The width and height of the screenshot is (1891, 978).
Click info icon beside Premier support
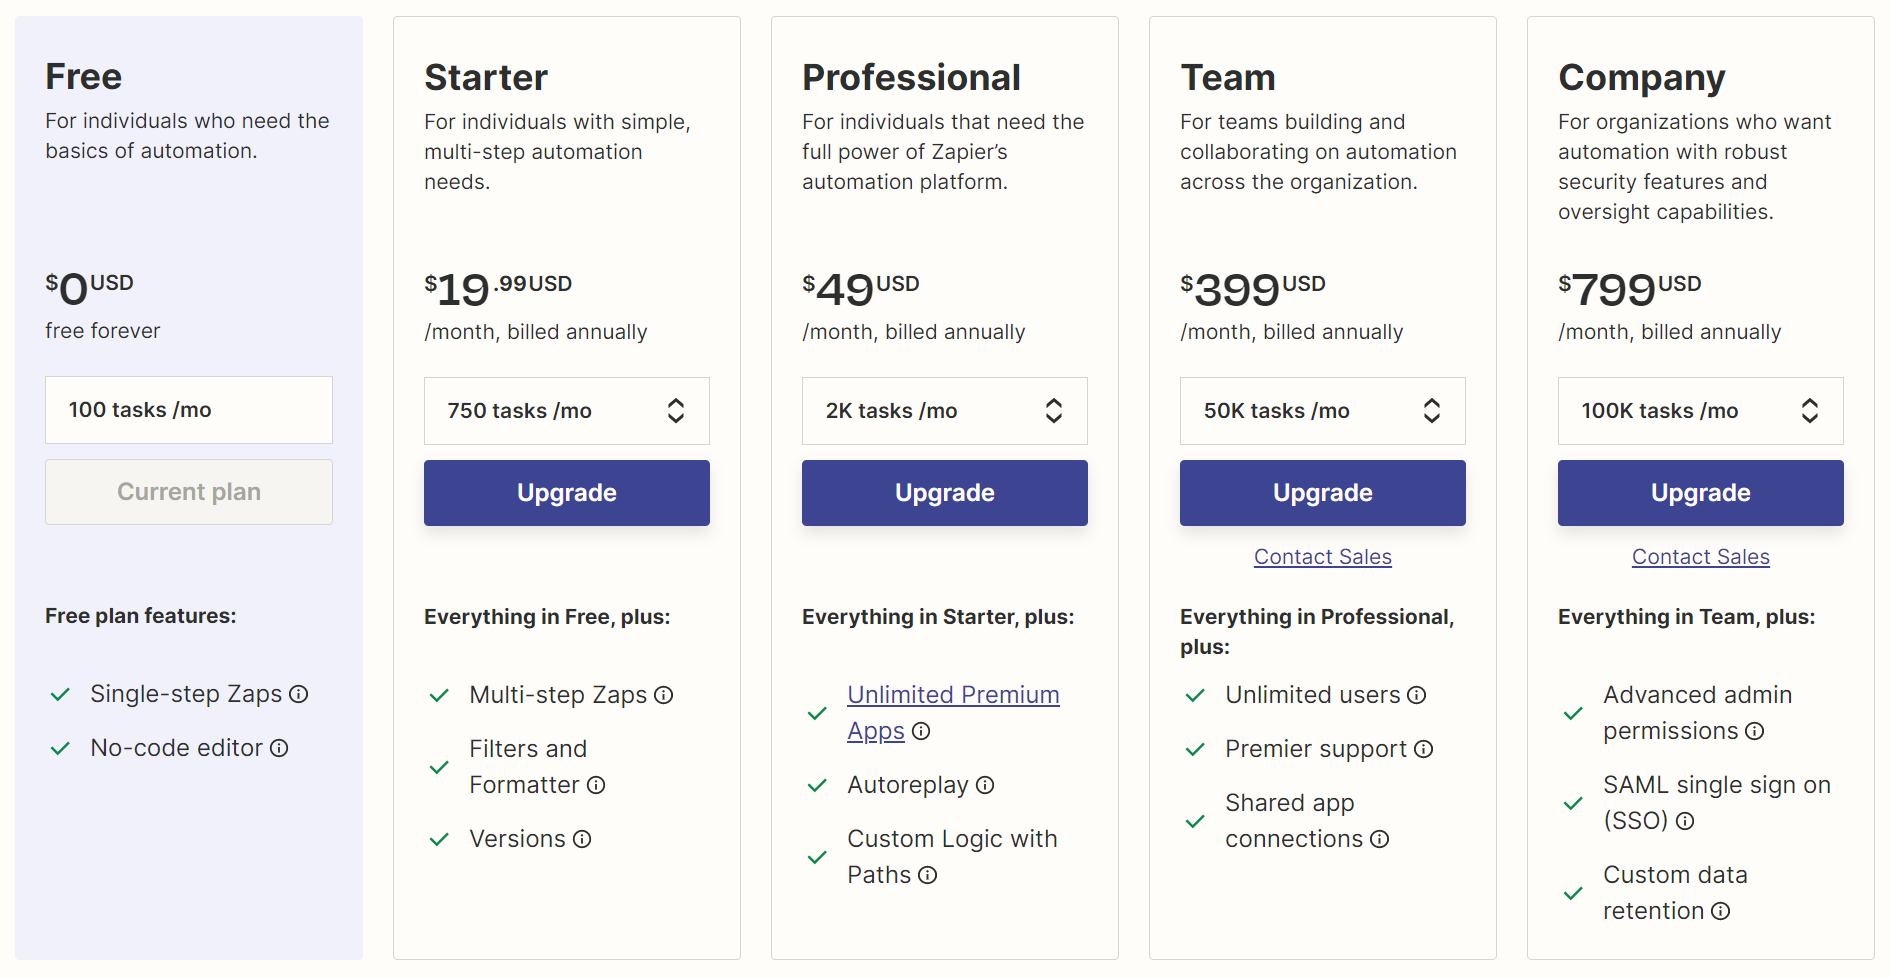click(x=1424, y=749)
